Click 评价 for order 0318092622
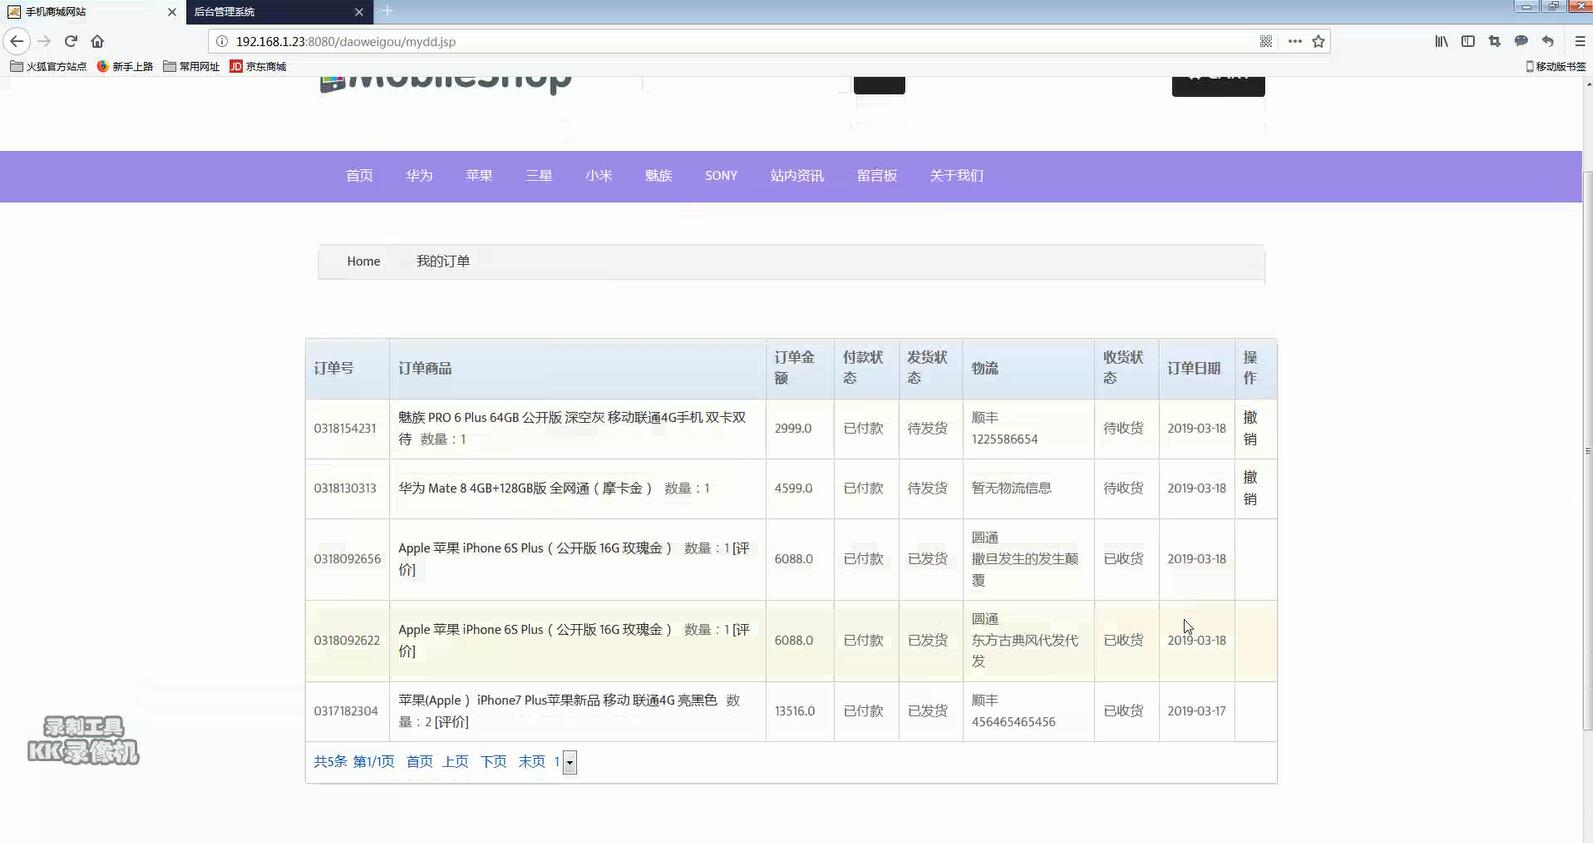This screenshot has width=1593, height=843. point(741,629)
